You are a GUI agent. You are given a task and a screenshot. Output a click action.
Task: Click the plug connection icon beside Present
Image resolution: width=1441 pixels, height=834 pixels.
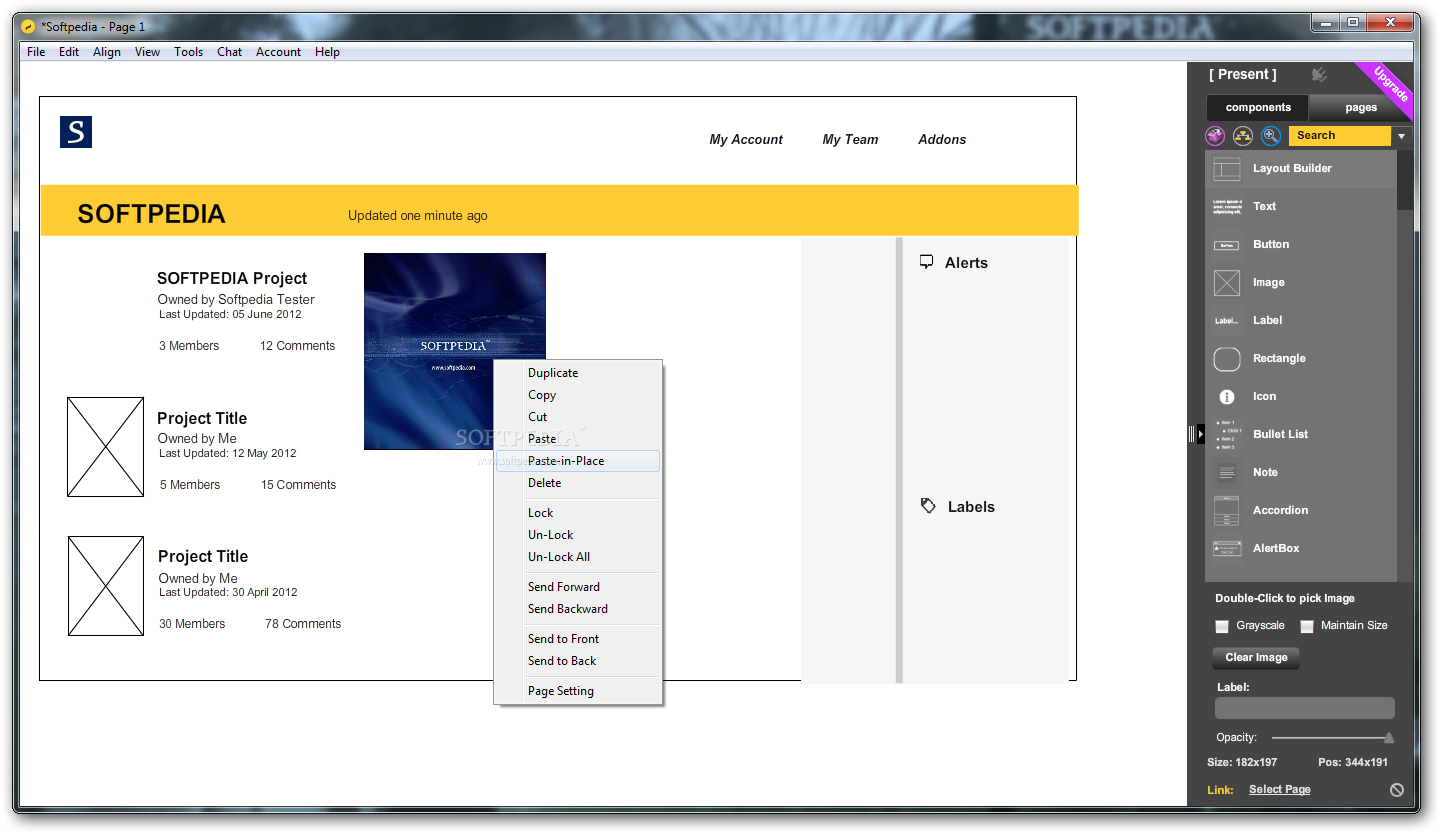click(x=1320, y=75)
